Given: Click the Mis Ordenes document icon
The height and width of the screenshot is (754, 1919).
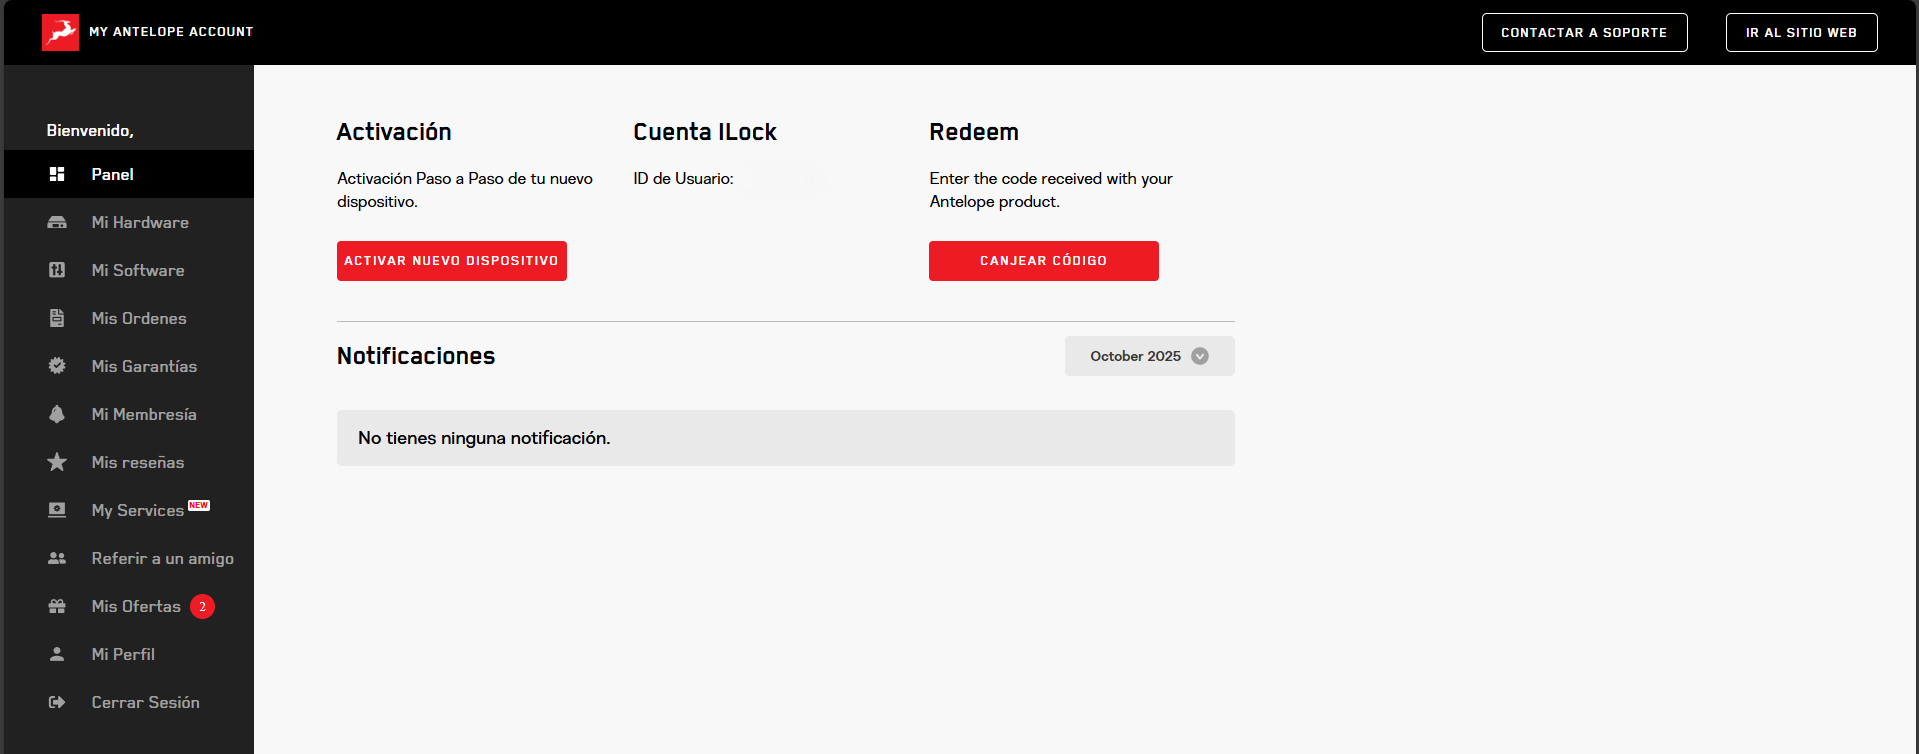Looking at the screenshot, I should (x=57, y=318).
